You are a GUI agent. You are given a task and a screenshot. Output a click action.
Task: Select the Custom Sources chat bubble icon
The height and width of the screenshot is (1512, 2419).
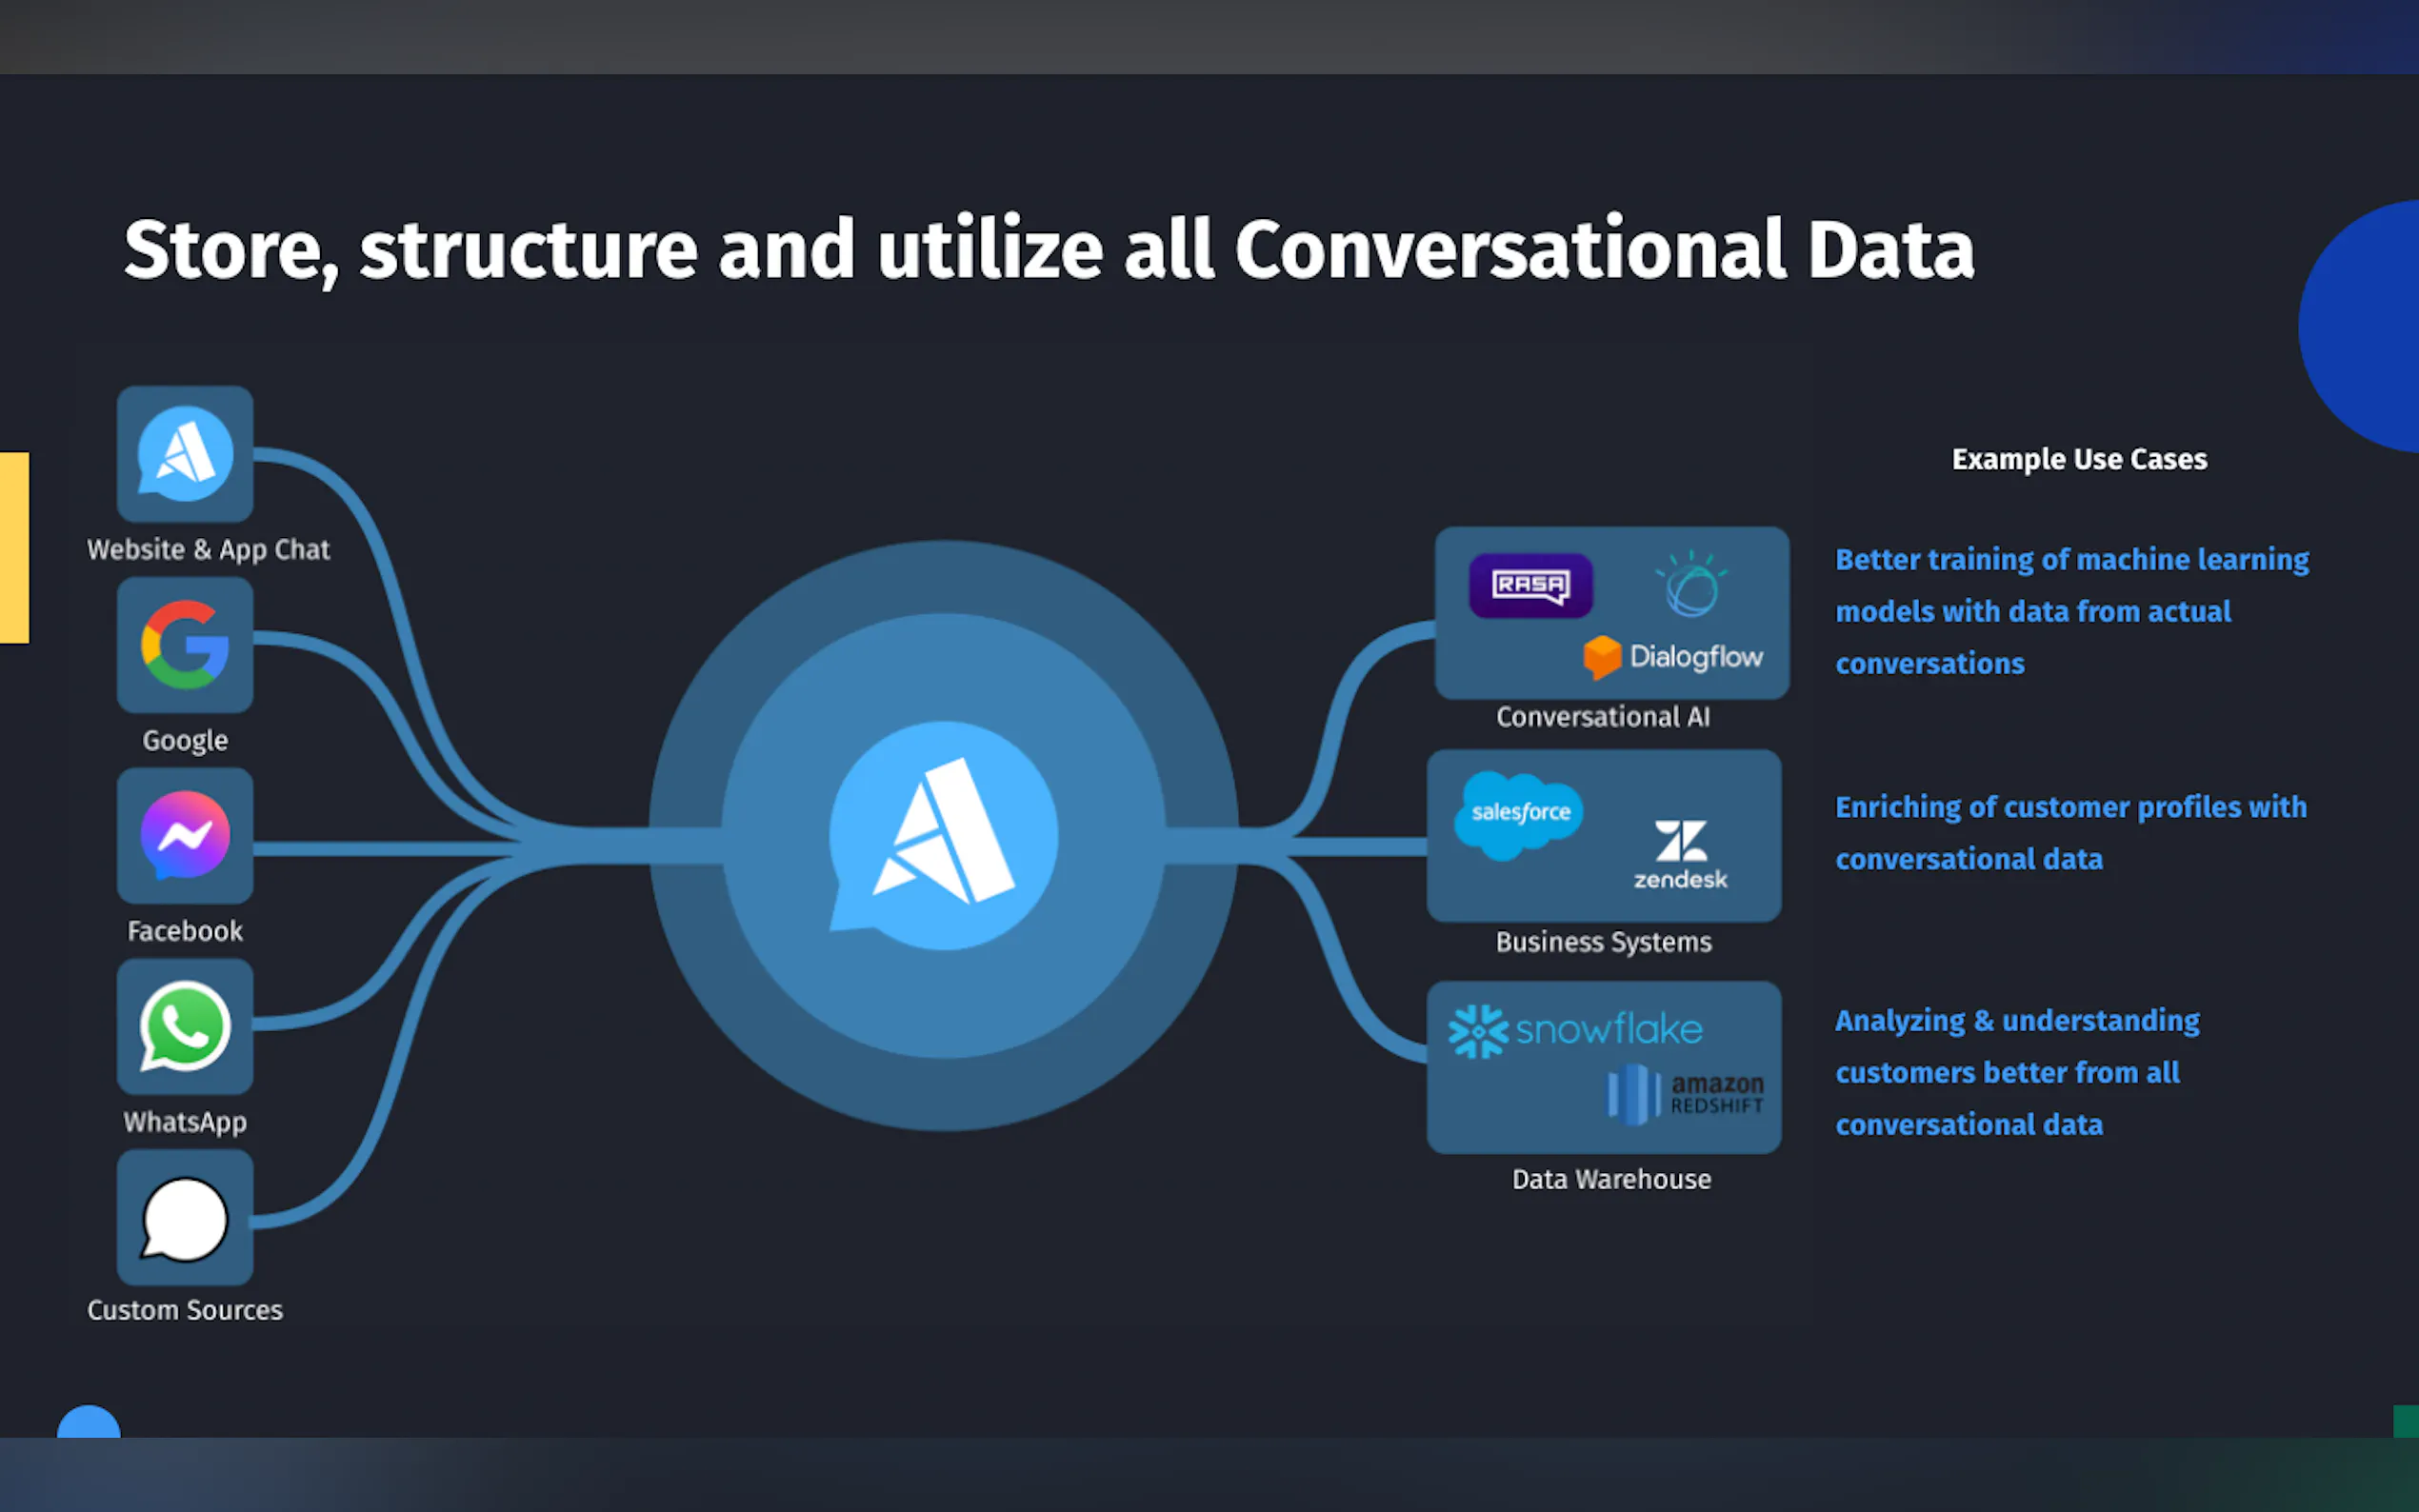tap(185, 1218)
